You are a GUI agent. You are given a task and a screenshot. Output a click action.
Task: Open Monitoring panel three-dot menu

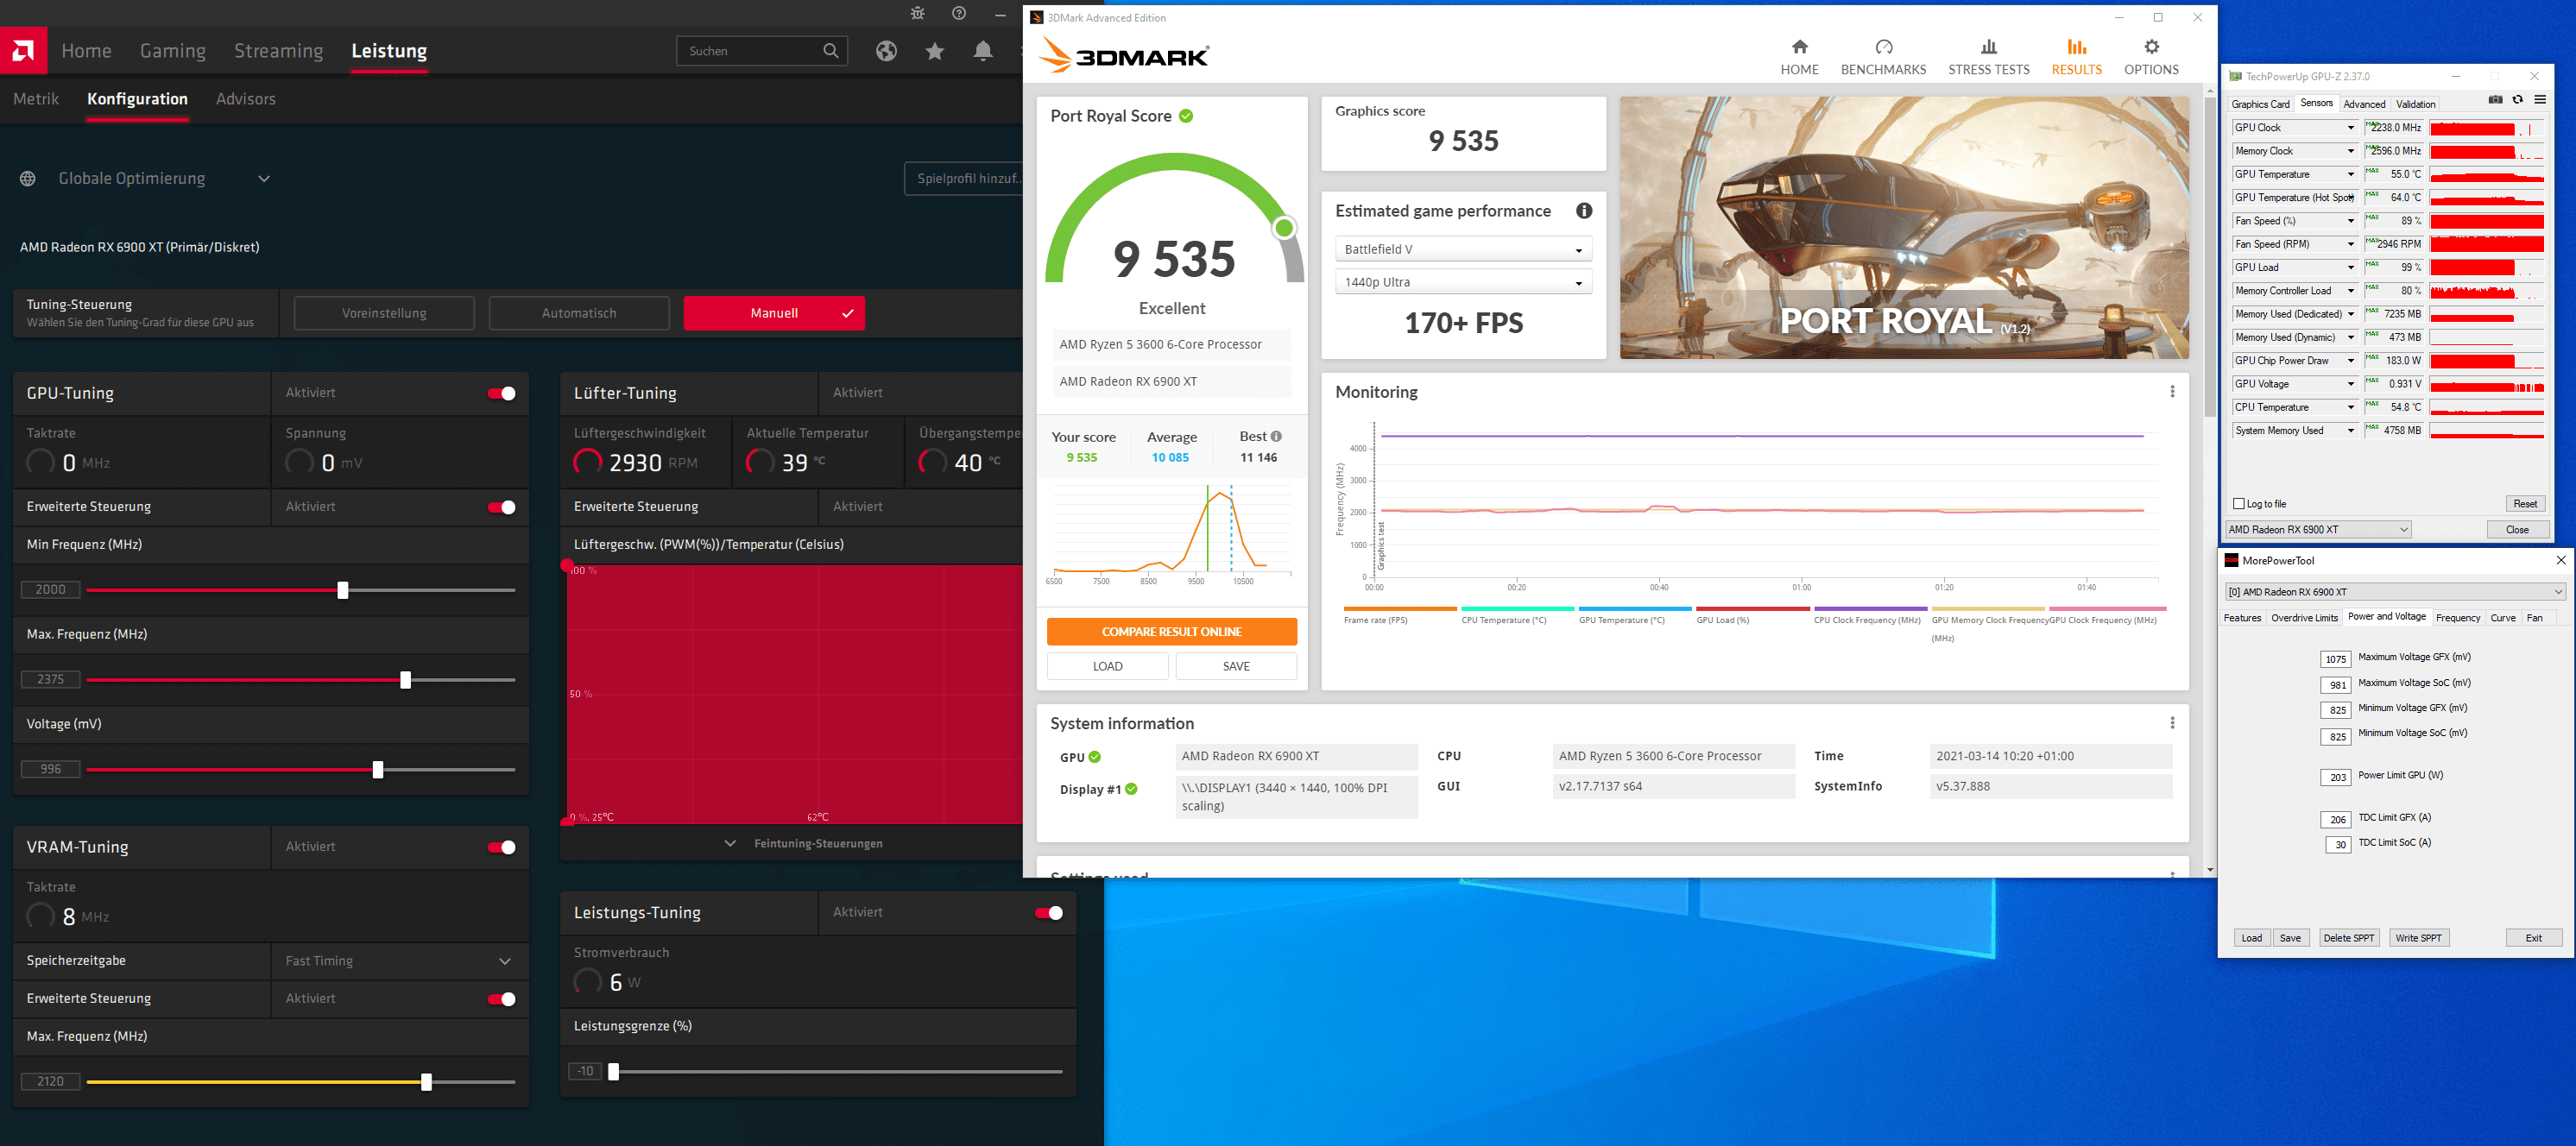pyautogui.click(x=2172, y=392)
